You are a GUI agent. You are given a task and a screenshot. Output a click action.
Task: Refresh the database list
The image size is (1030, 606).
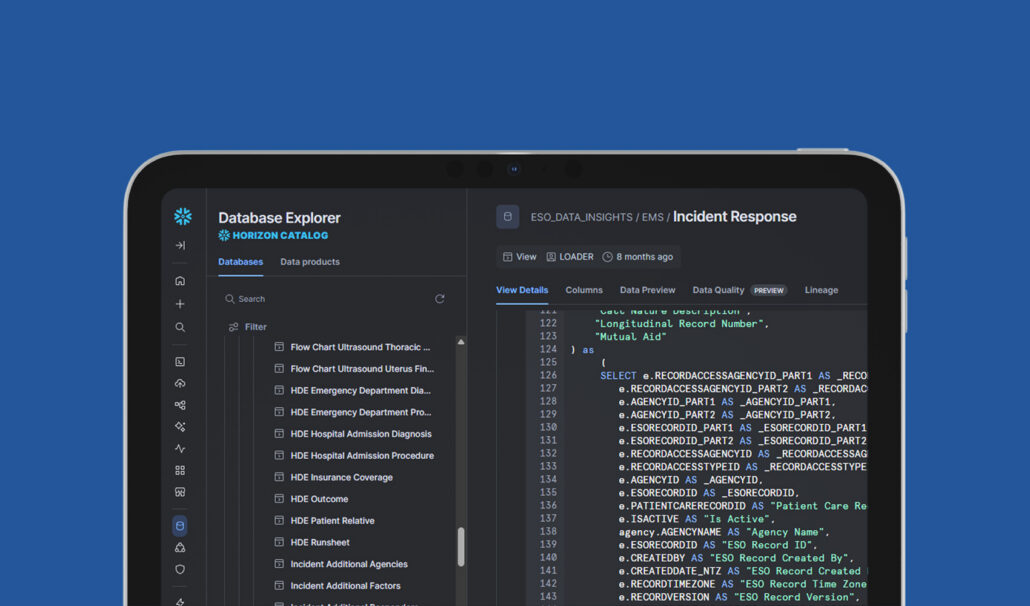439,299
